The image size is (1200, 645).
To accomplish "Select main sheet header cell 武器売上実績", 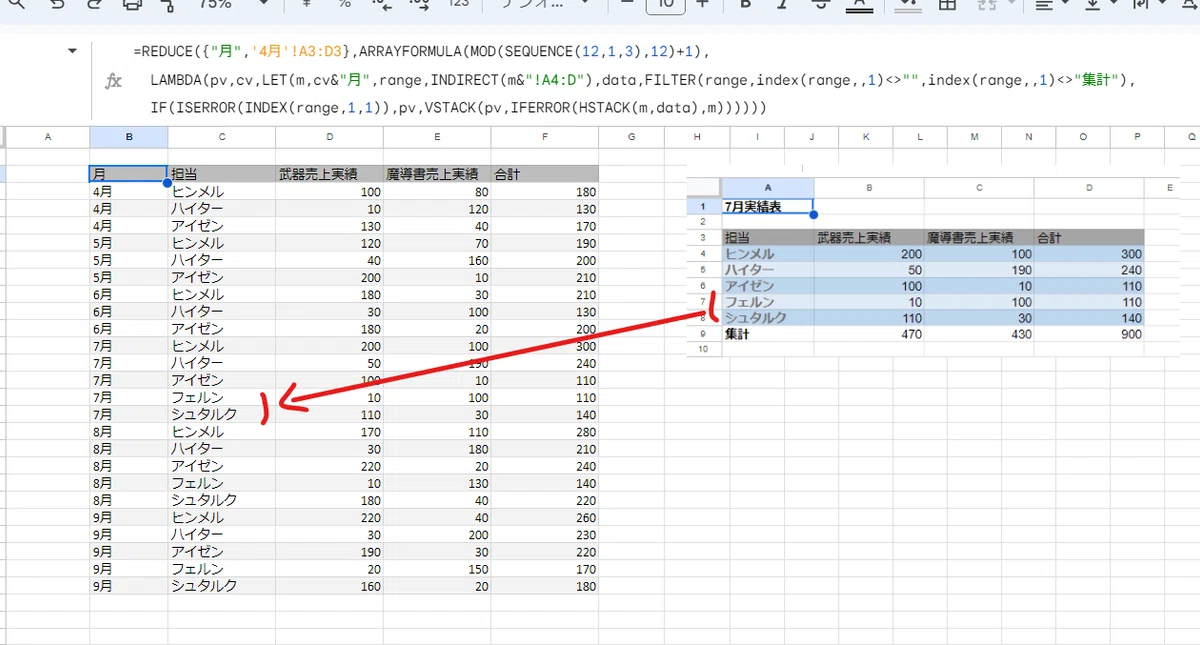I will tap(330, 174).
